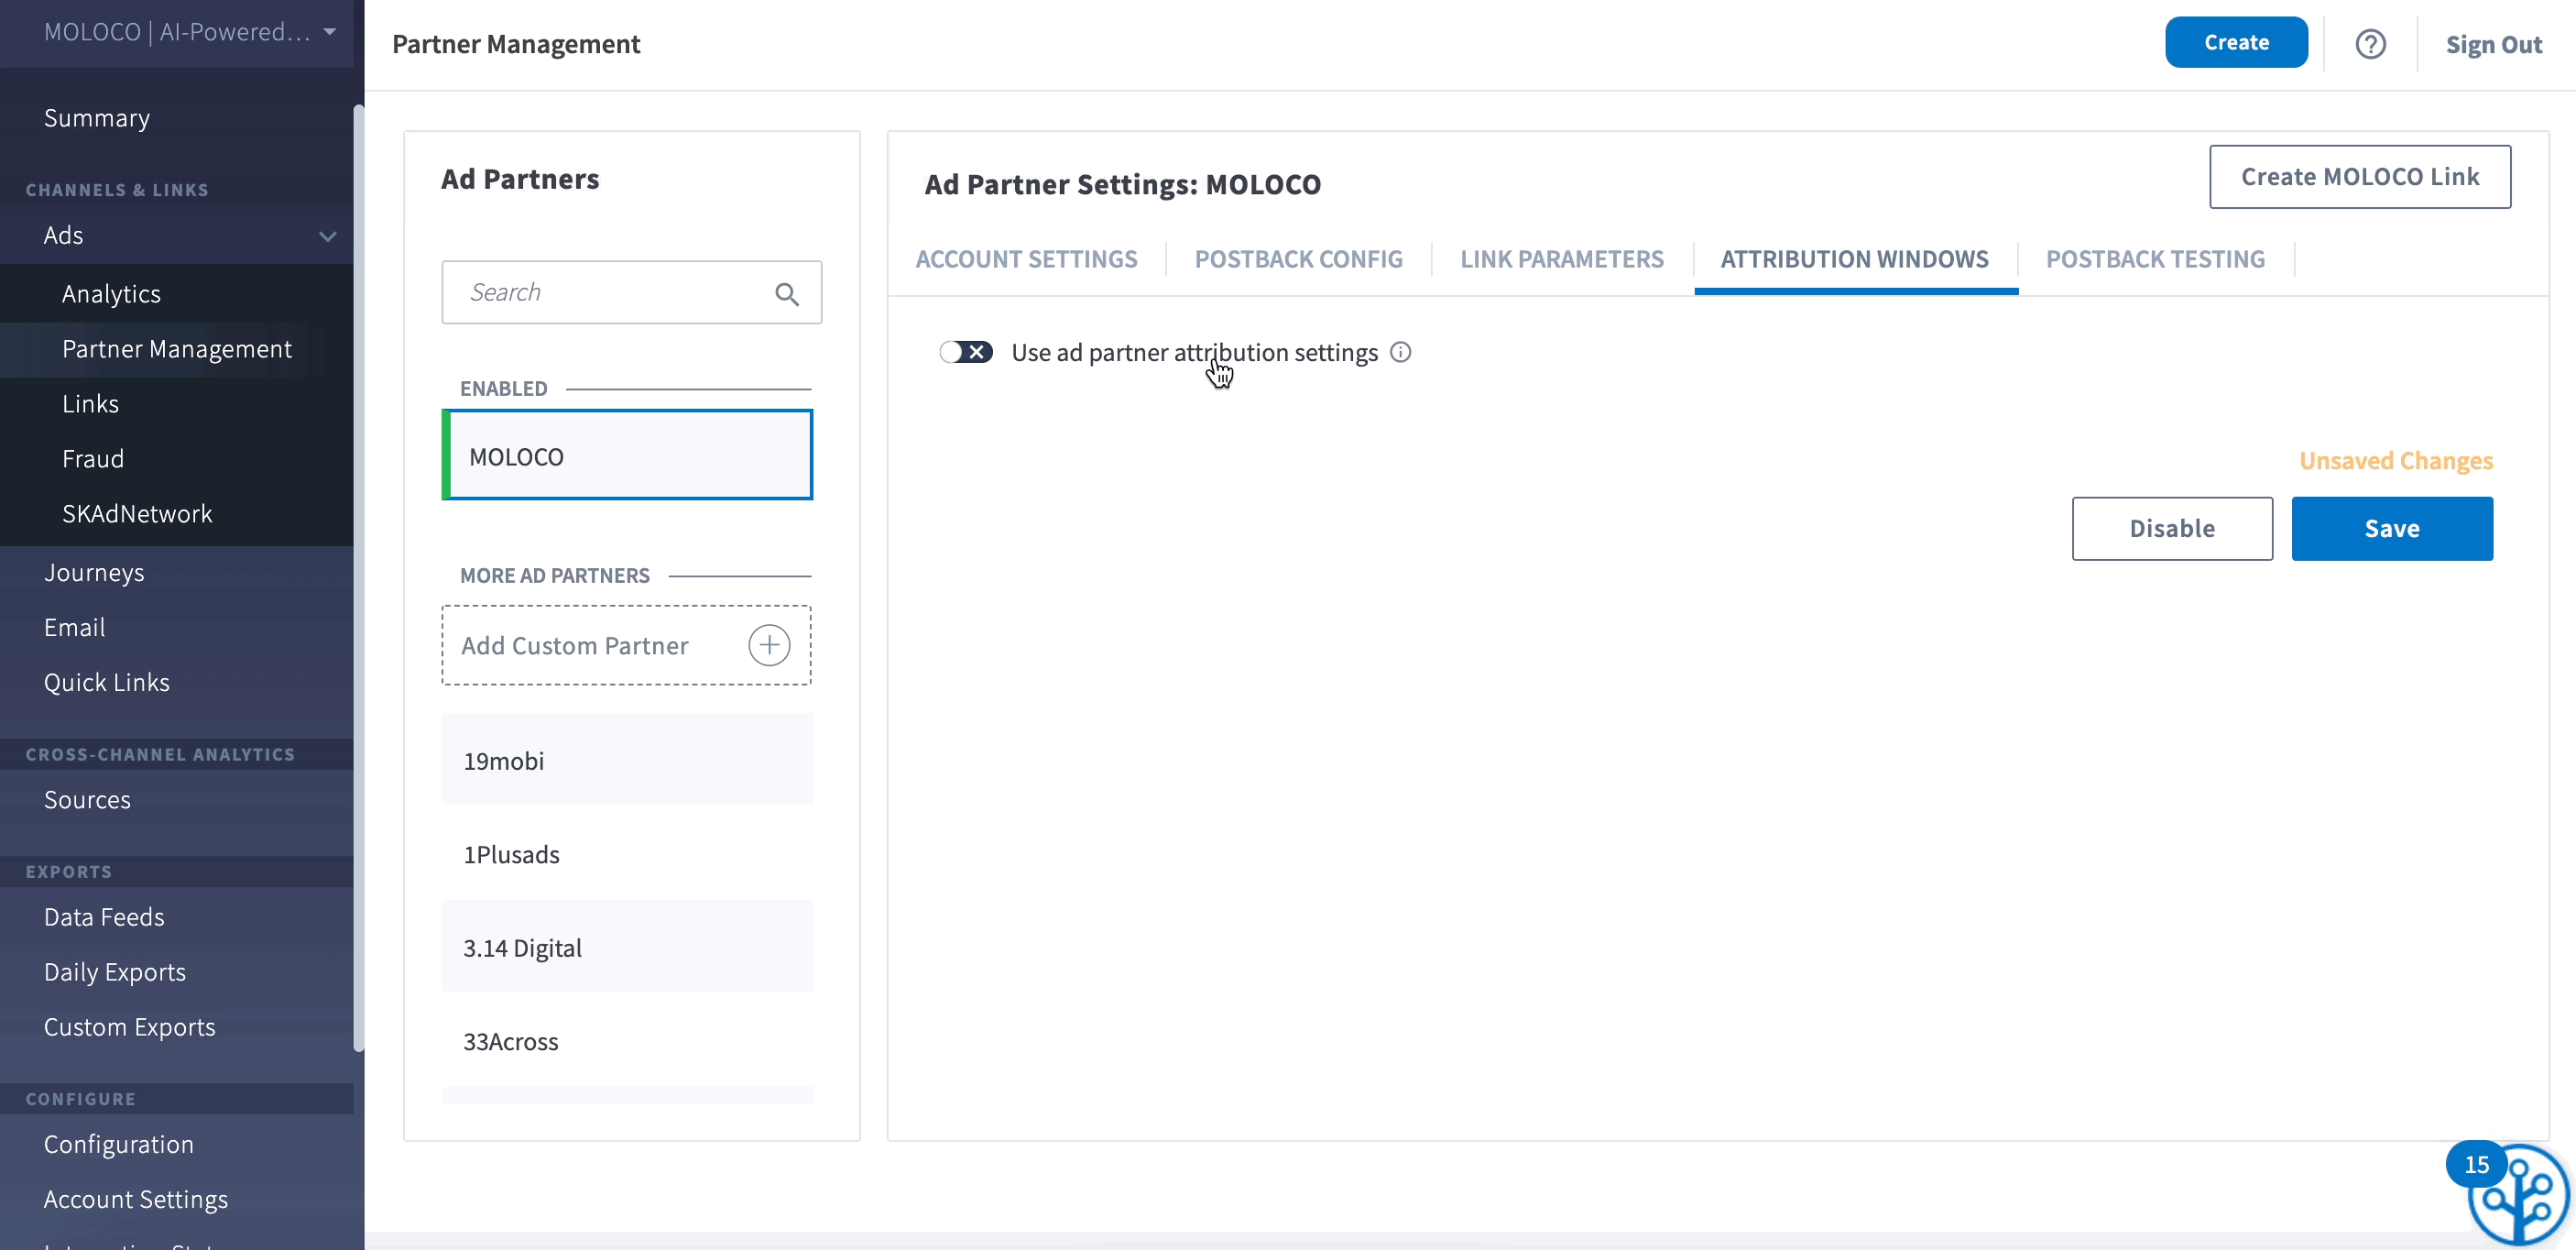Click Sign Out

point(2493,44)
